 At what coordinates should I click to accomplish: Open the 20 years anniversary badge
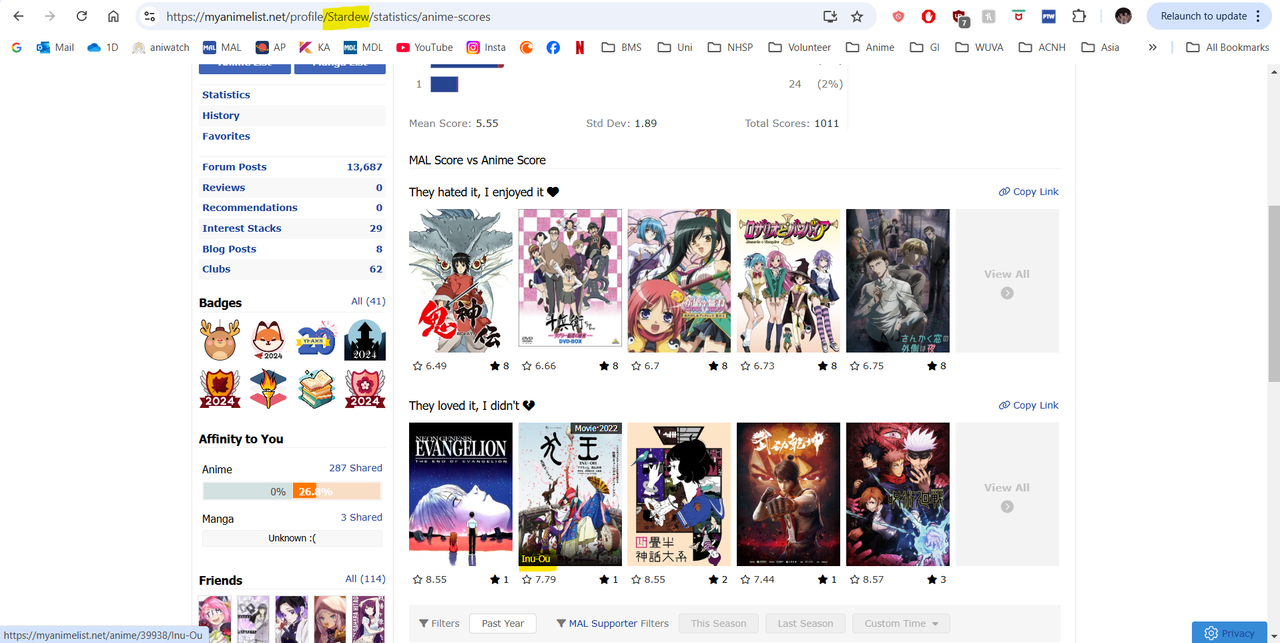pos(316,340)
